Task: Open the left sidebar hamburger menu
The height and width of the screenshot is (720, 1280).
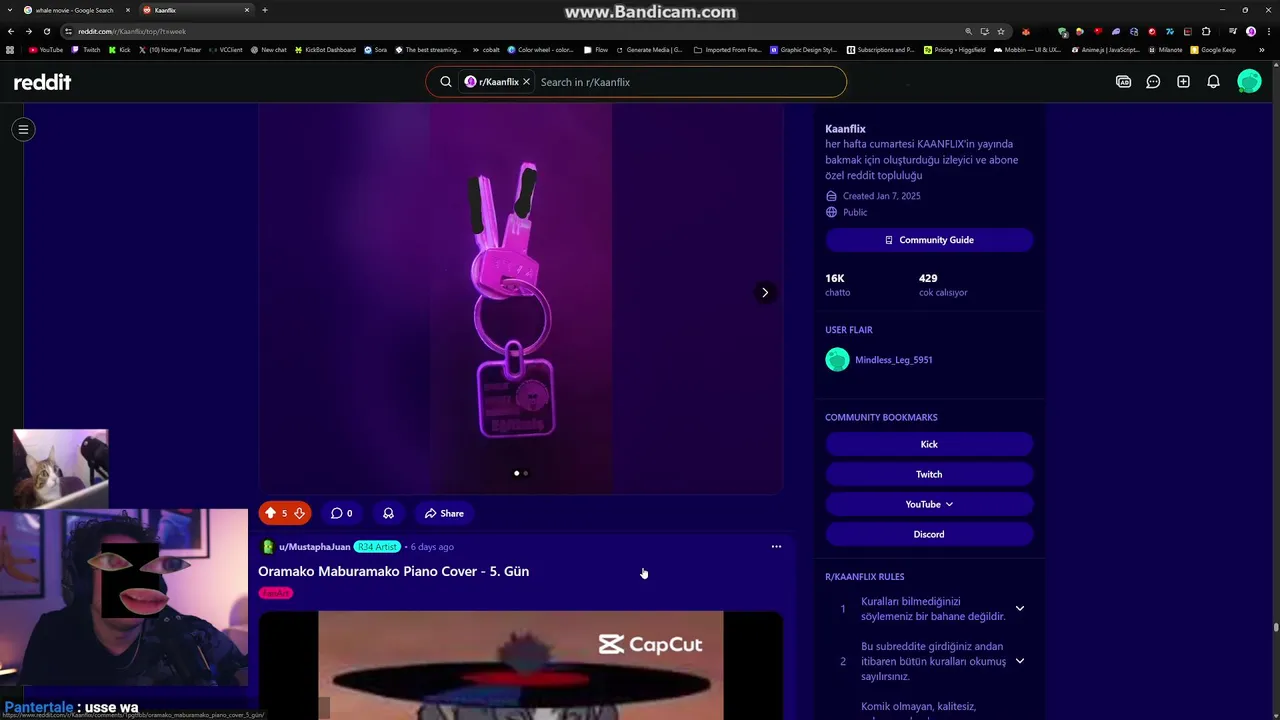Action: coord(23,129)
